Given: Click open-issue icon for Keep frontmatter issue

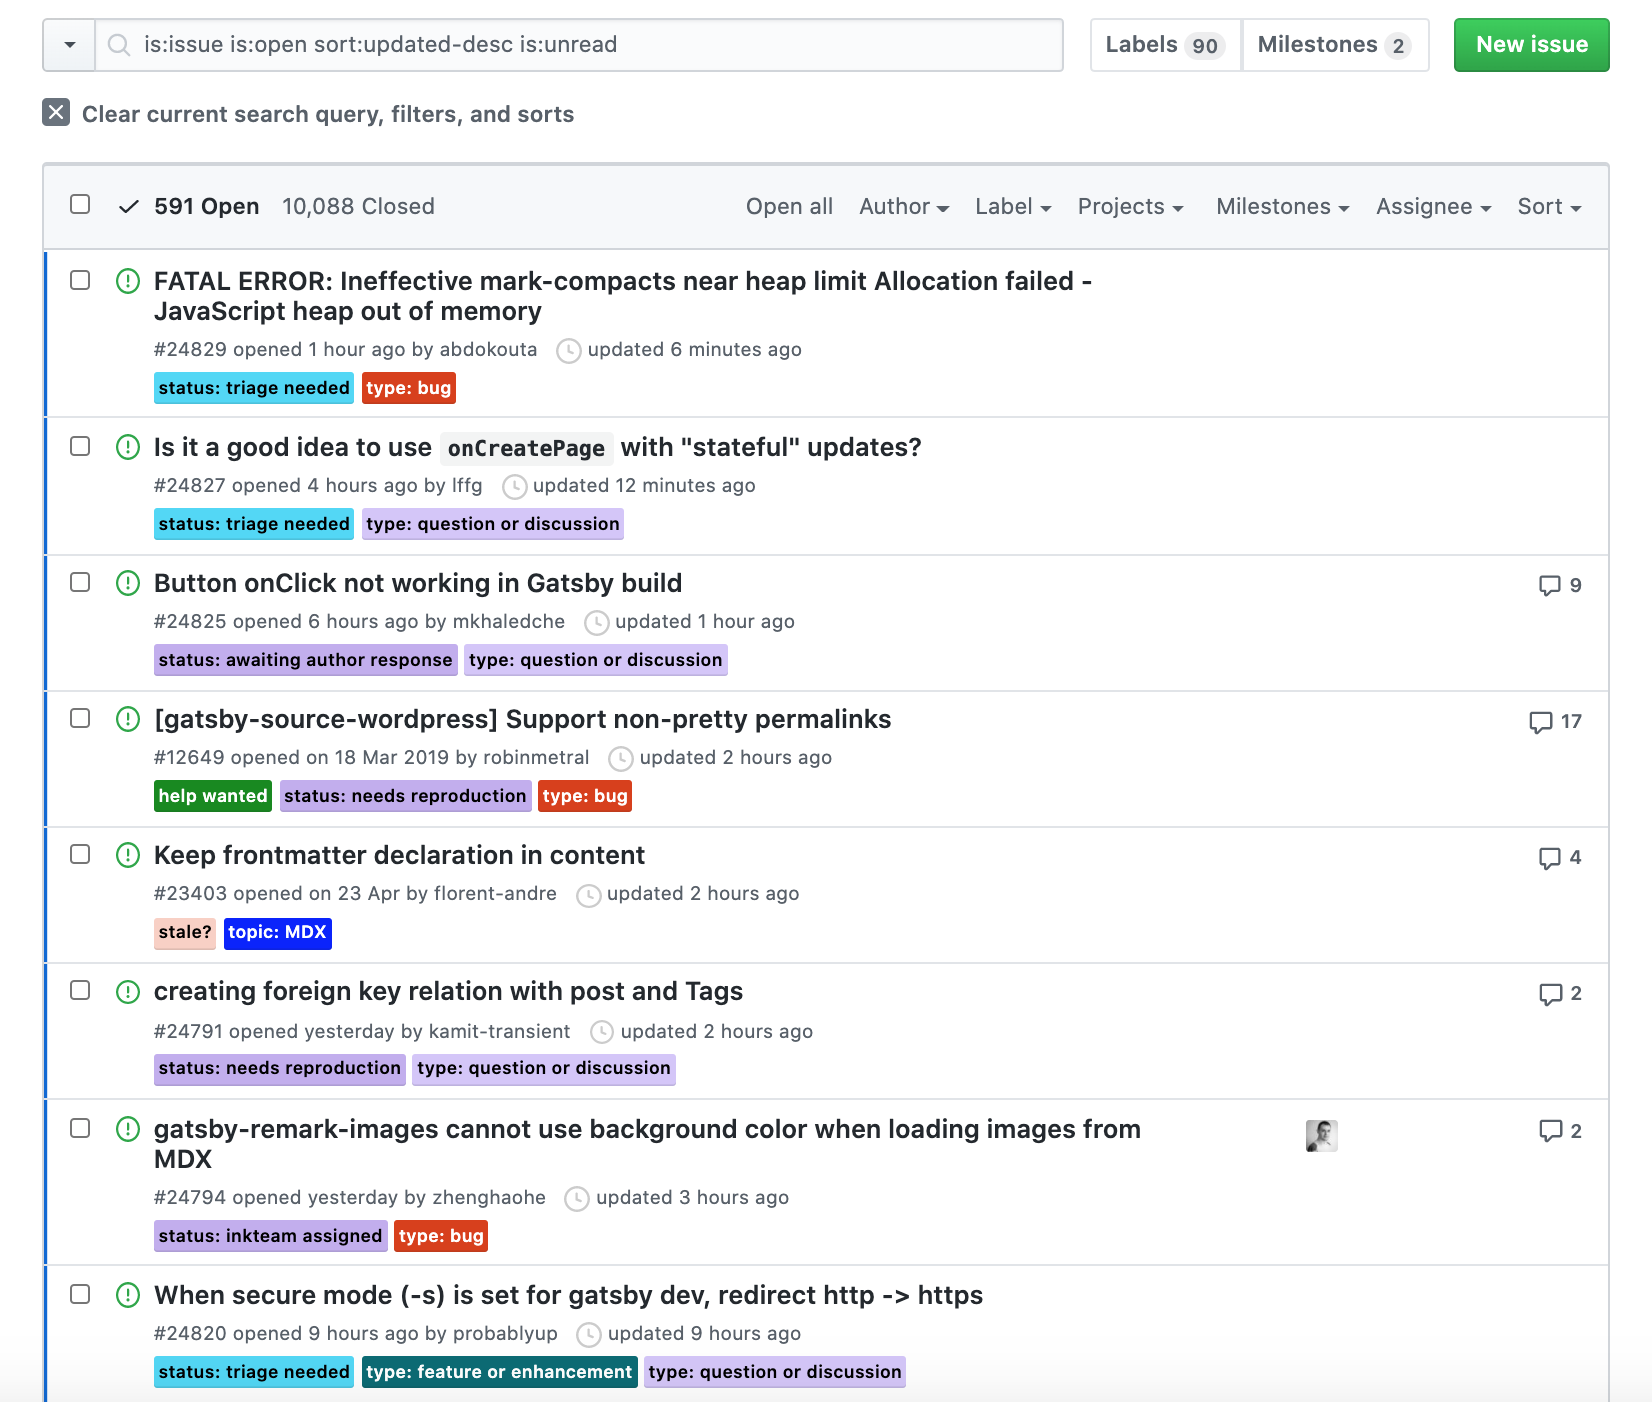Looking at the screenshot, I should click(x=128, y=855).
